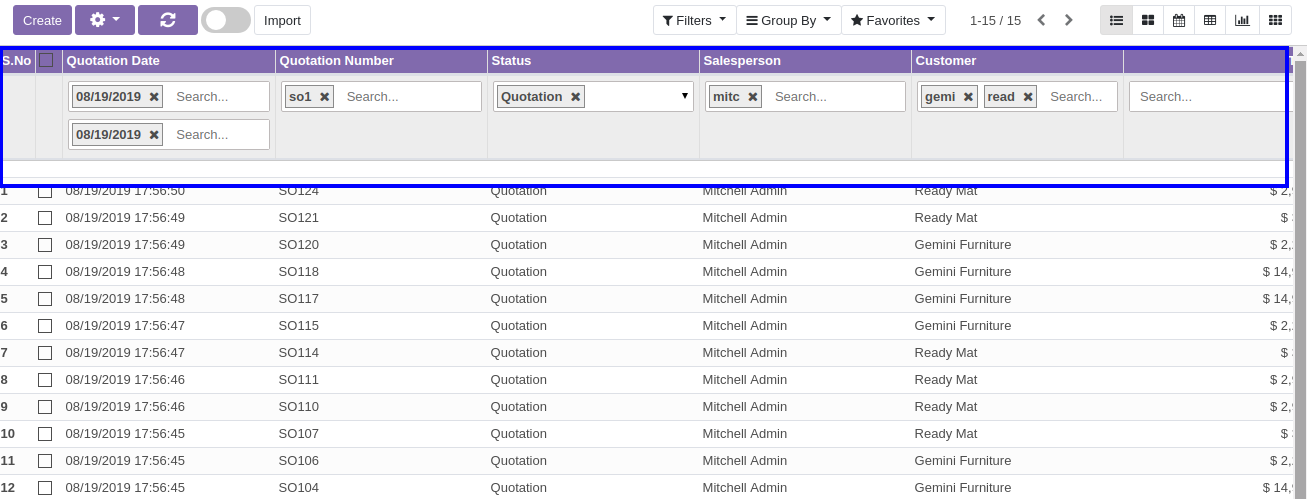1307x499 pixels.
Task: Expand the Group By dropdown
Action: click(788, 20)
